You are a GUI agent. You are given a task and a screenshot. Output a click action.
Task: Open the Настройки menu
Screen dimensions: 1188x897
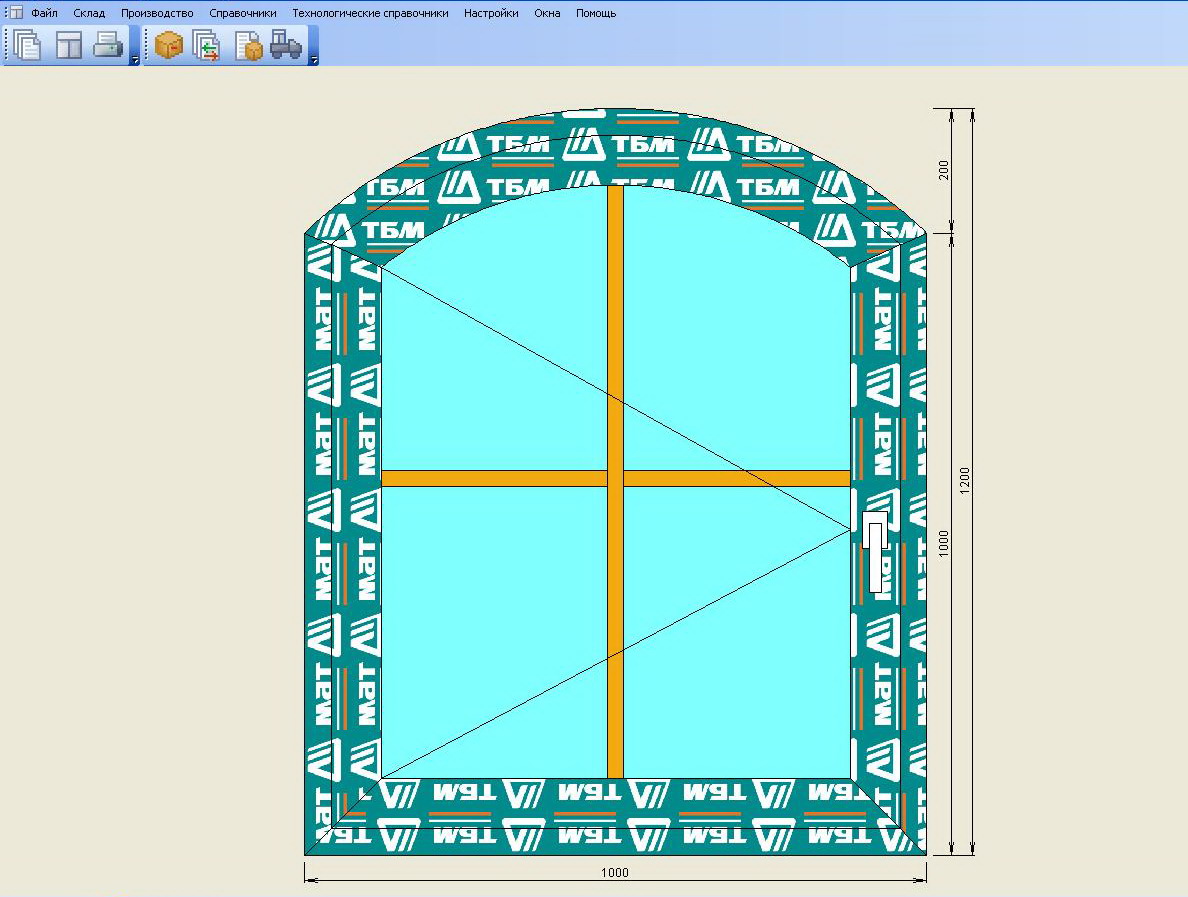491,13
